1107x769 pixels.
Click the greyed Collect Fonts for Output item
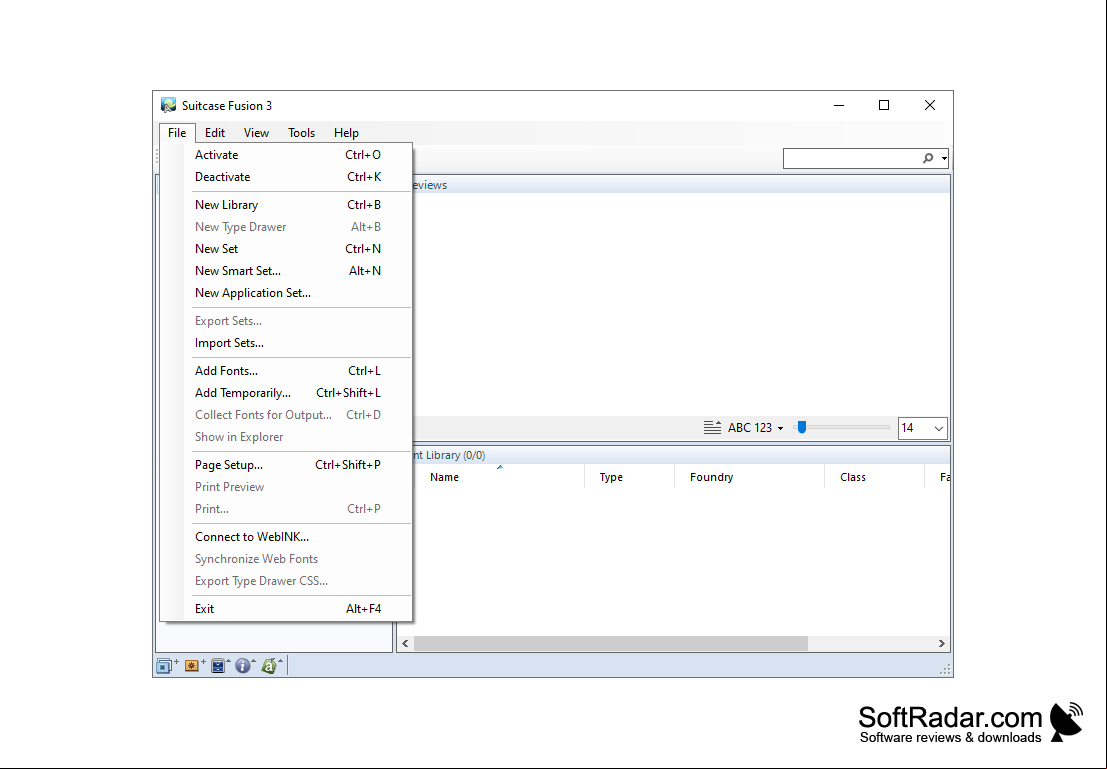click(287, 415)
